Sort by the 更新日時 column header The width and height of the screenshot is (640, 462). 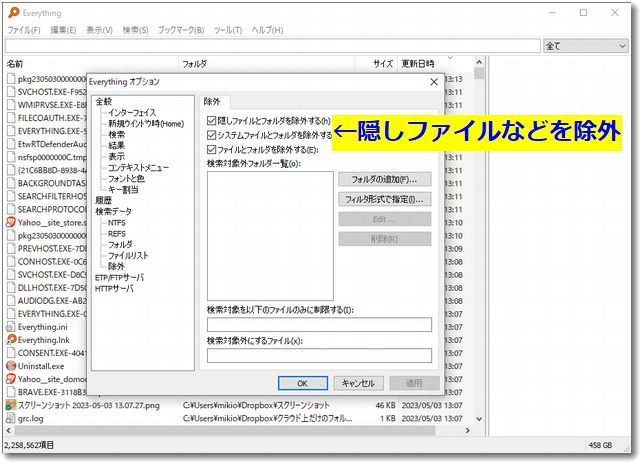[x=433, y=64]
